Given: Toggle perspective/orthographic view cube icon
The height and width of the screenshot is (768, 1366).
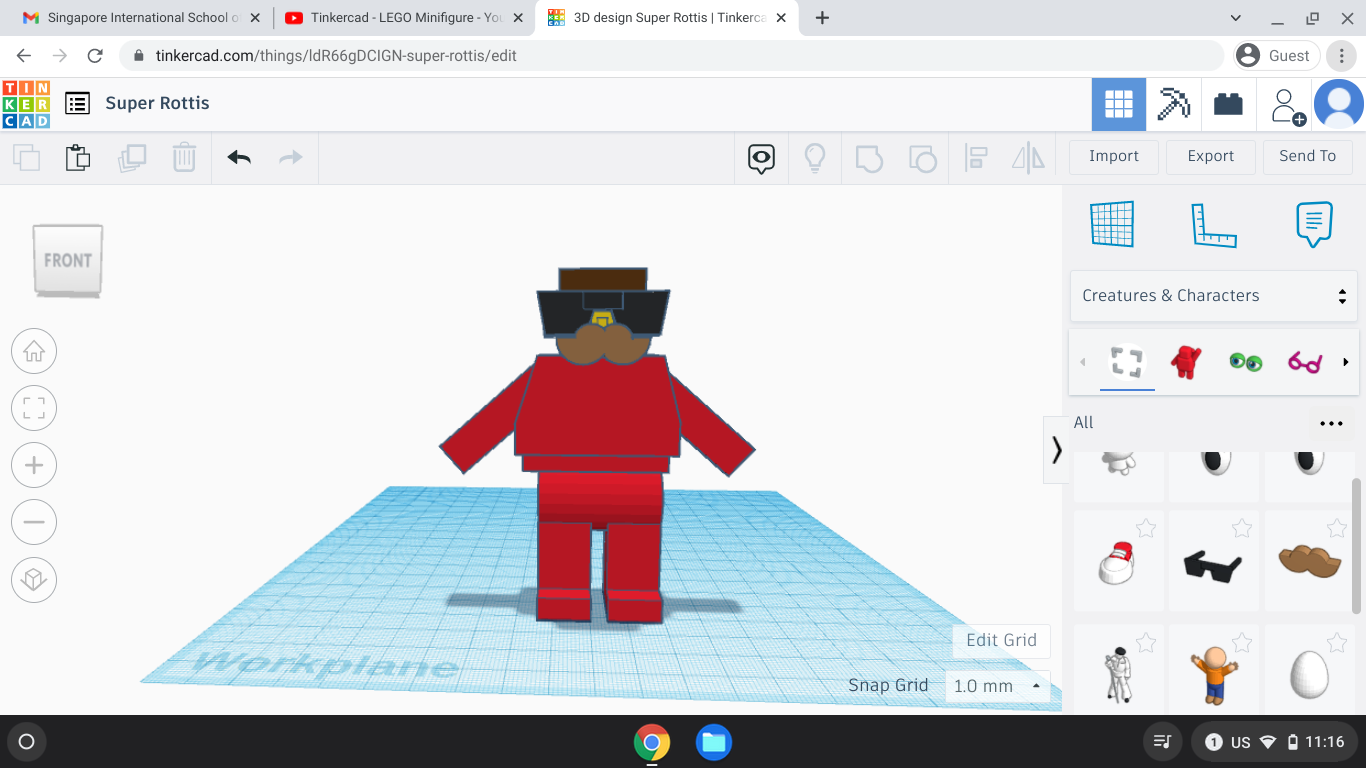Looking at the screenshot, I should point(34,580).
